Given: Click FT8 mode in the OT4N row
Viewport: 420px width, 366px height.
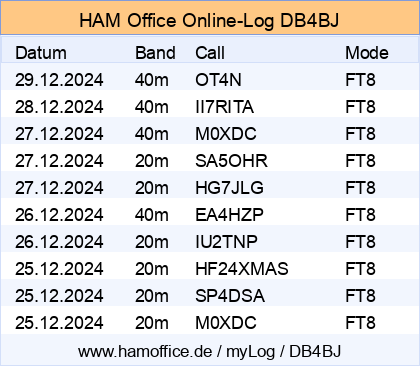Looking at the screenshot, I should click(360, 80).
